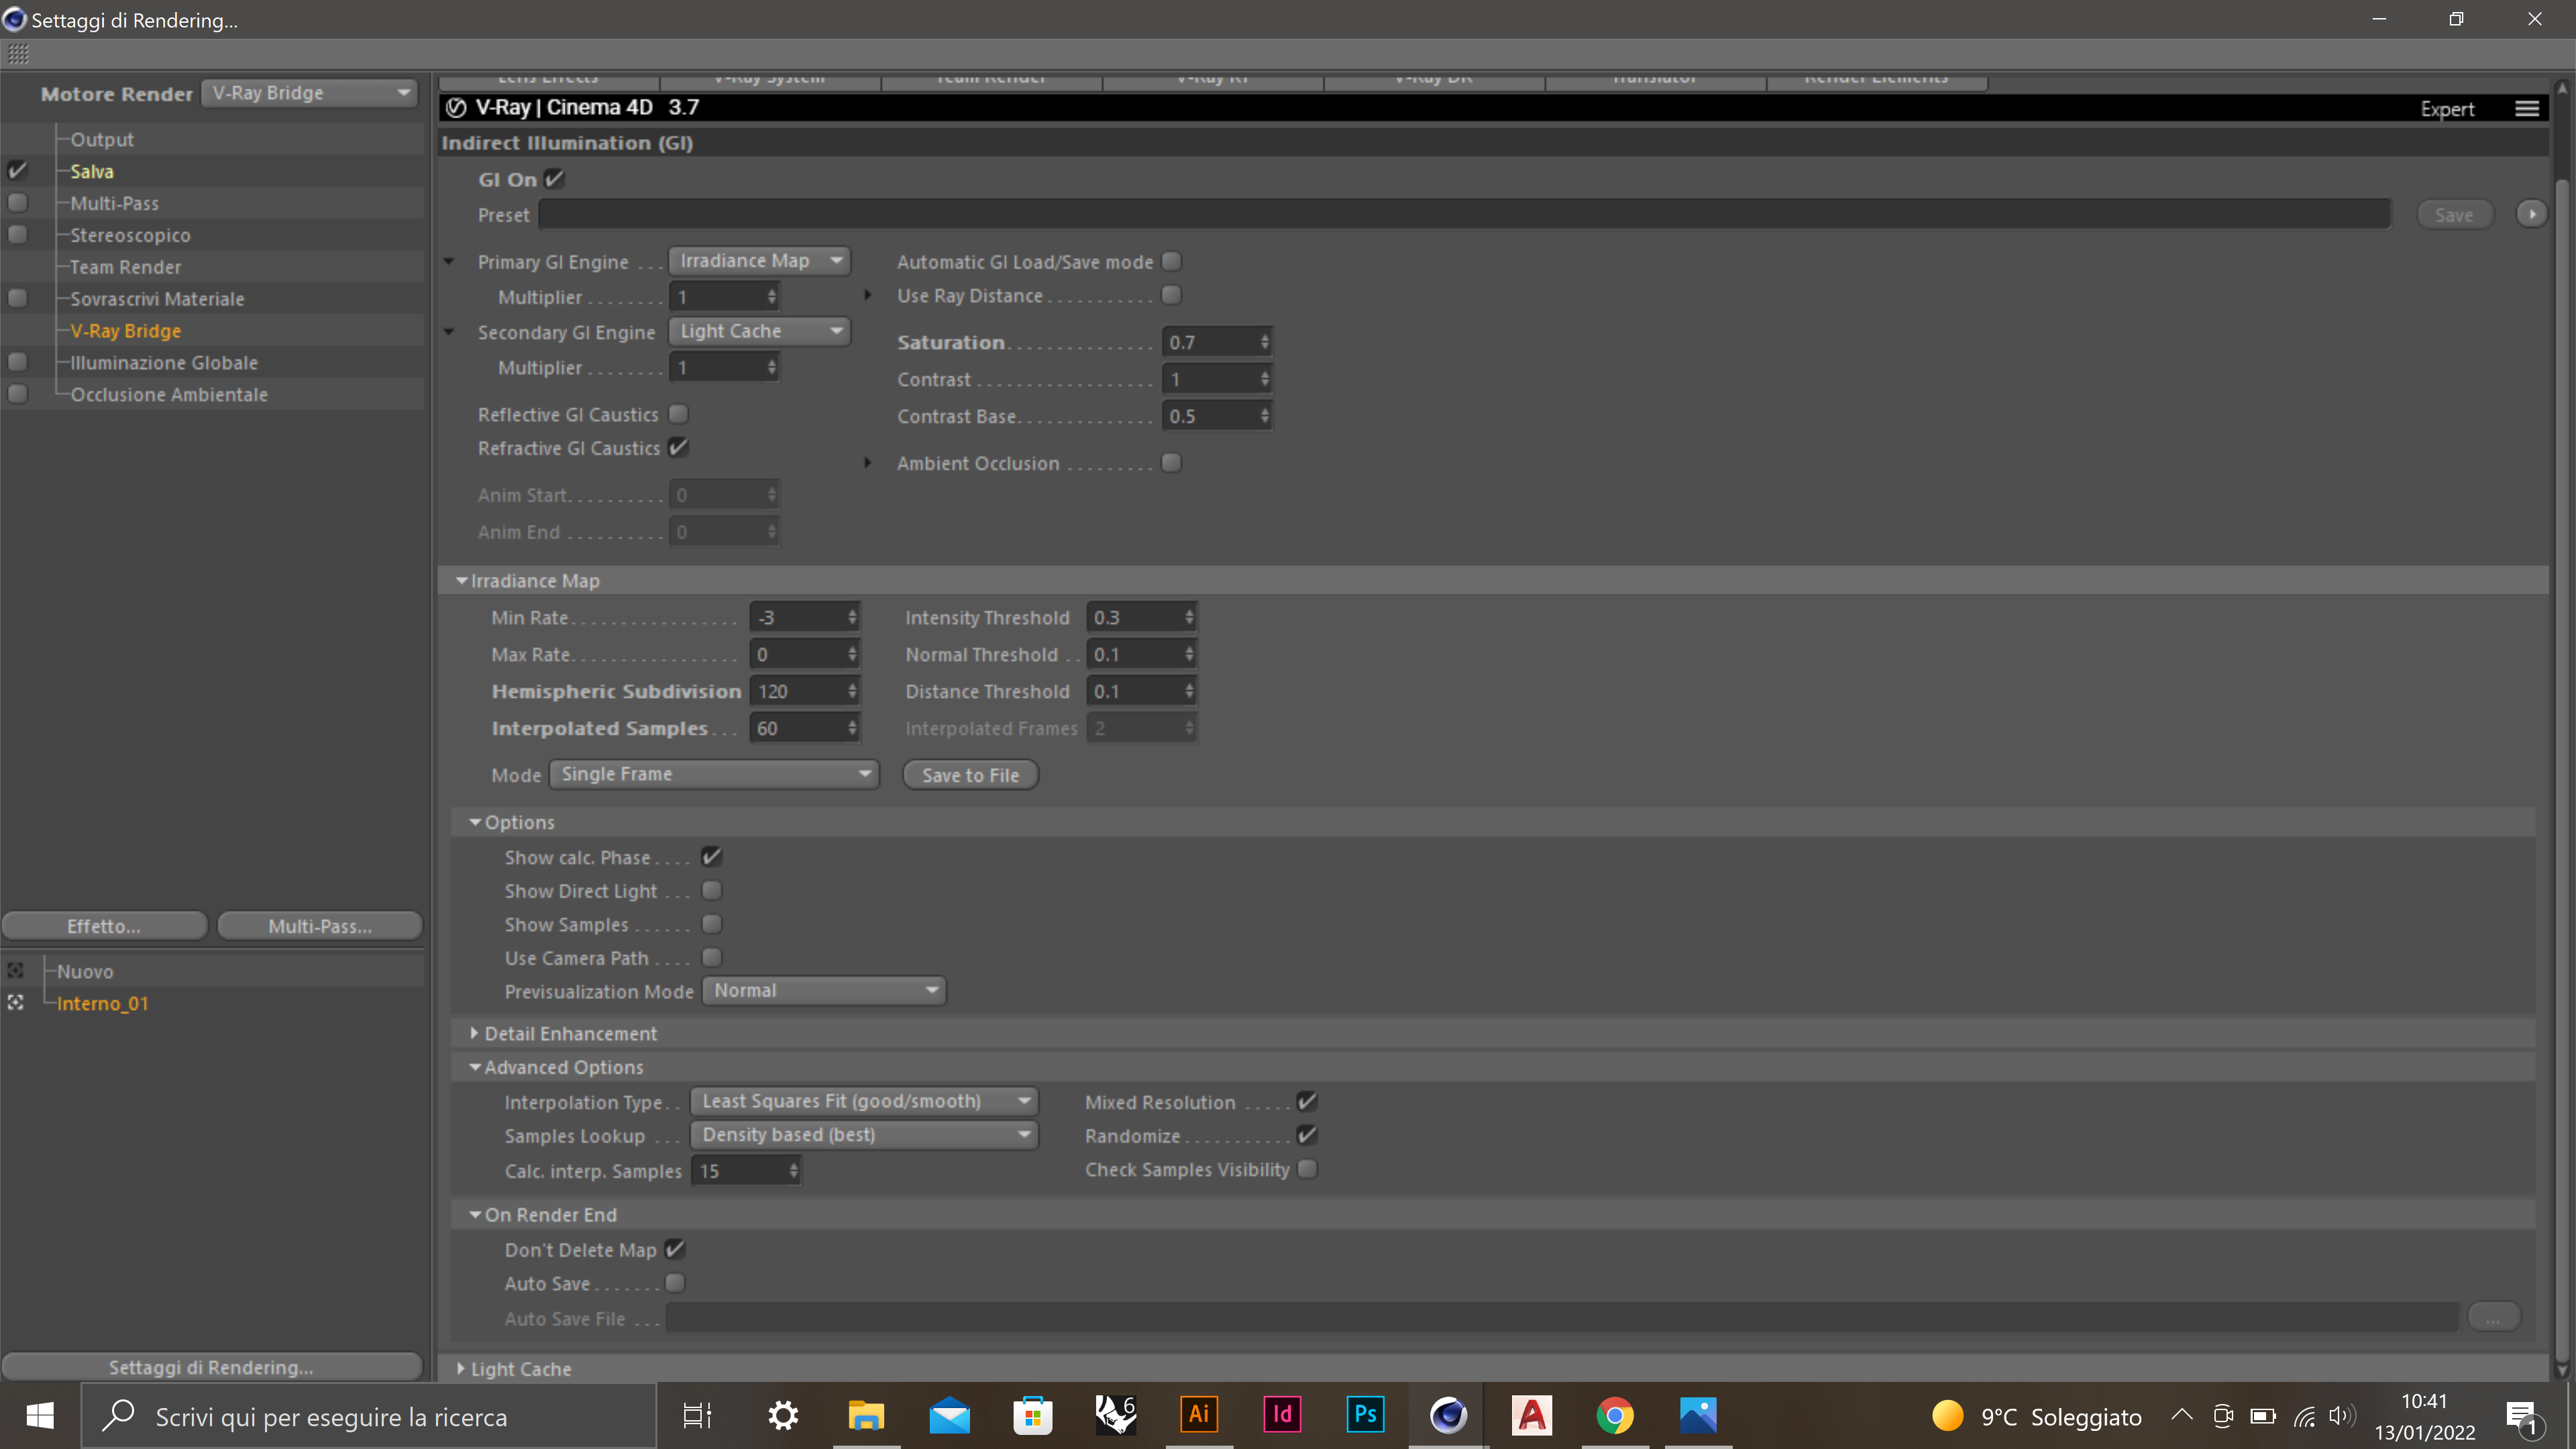Image resolution: width=2576 pixels, height=1449 pixels.
Task: Select Output in the settings tree
Action: click(x=102, y=139)
